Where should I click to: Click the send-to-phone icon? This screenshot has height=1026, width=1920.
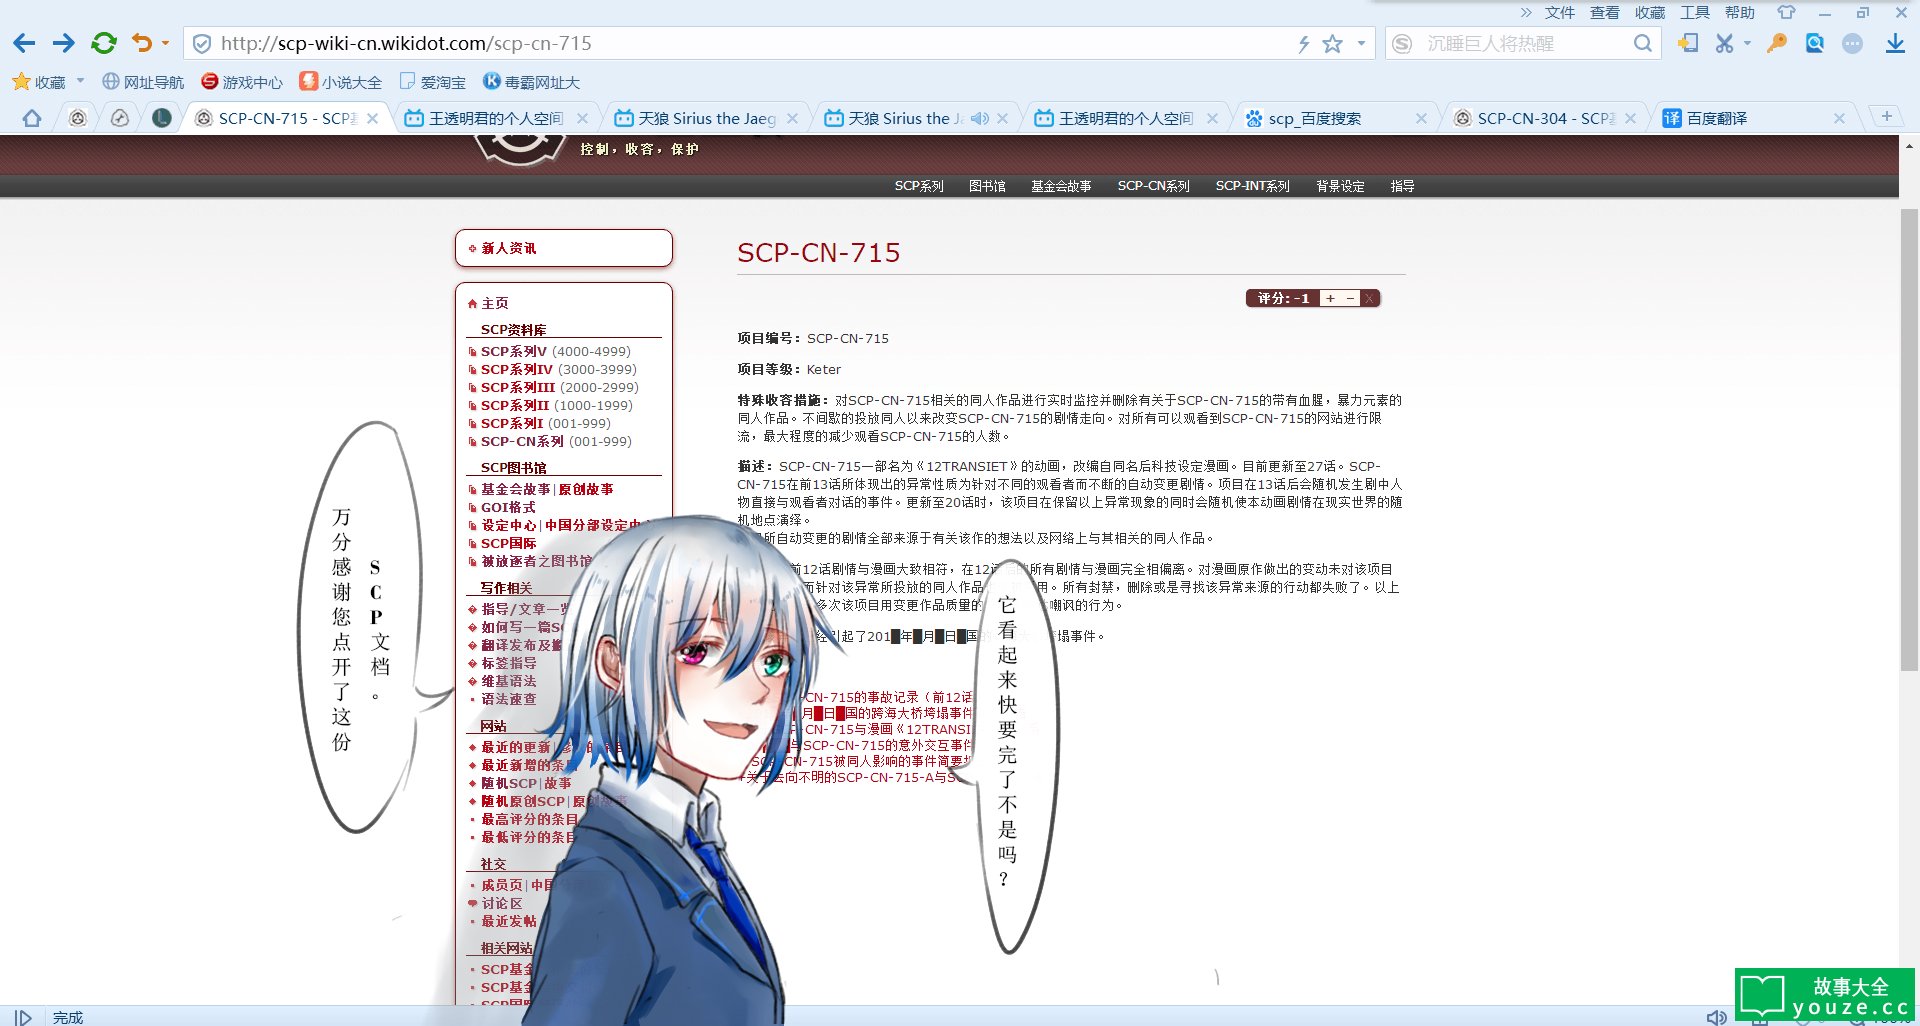point(1688,43)
